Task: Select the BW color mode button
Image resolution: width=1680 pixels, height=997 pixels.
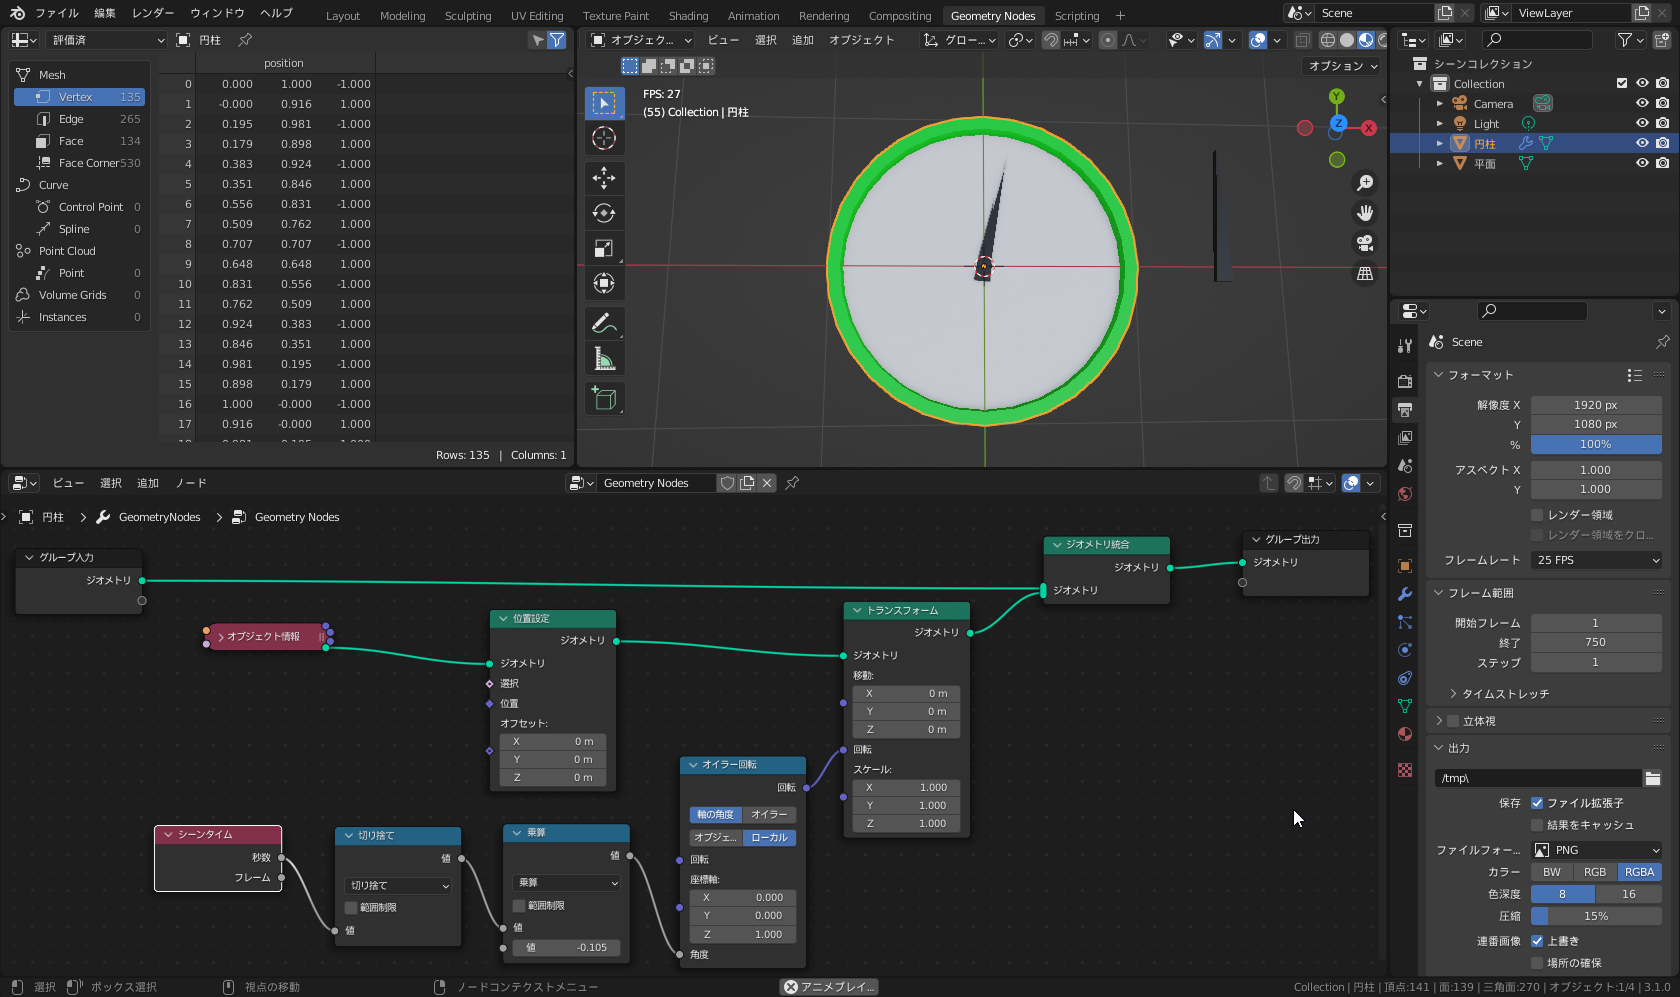Action: 1552,872
